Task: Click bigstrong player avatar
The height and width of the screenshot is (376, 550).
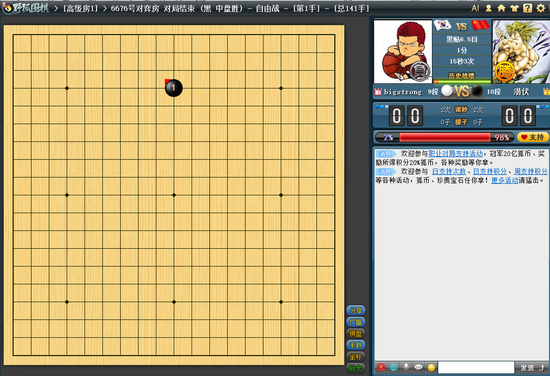Action: click(x=403, y=52)
